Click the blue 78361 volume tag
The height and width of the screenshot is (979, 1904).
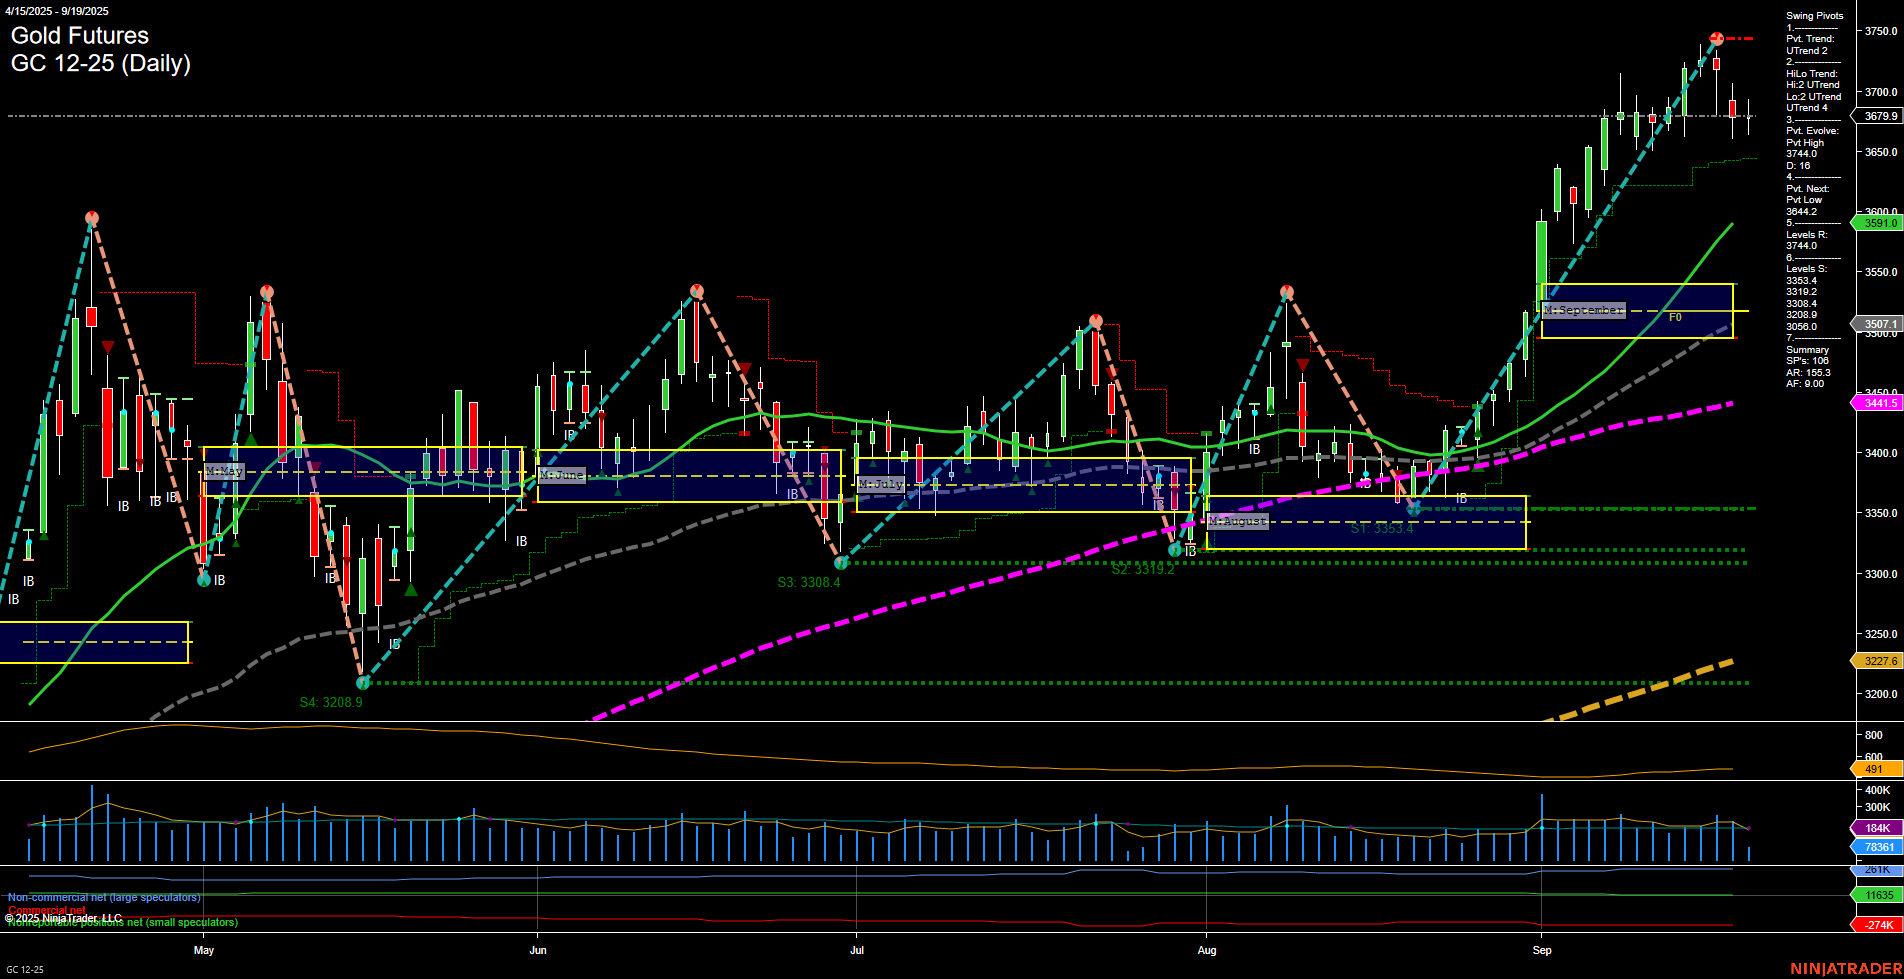coord(1879,847)
